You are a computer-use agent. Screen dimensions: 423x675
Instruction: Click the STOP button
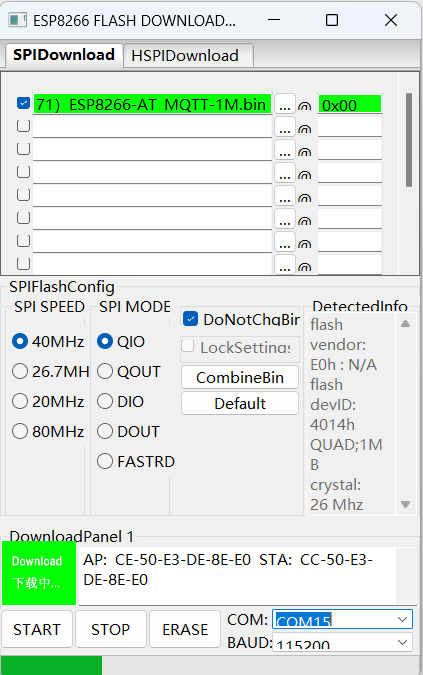click(110, 629)
